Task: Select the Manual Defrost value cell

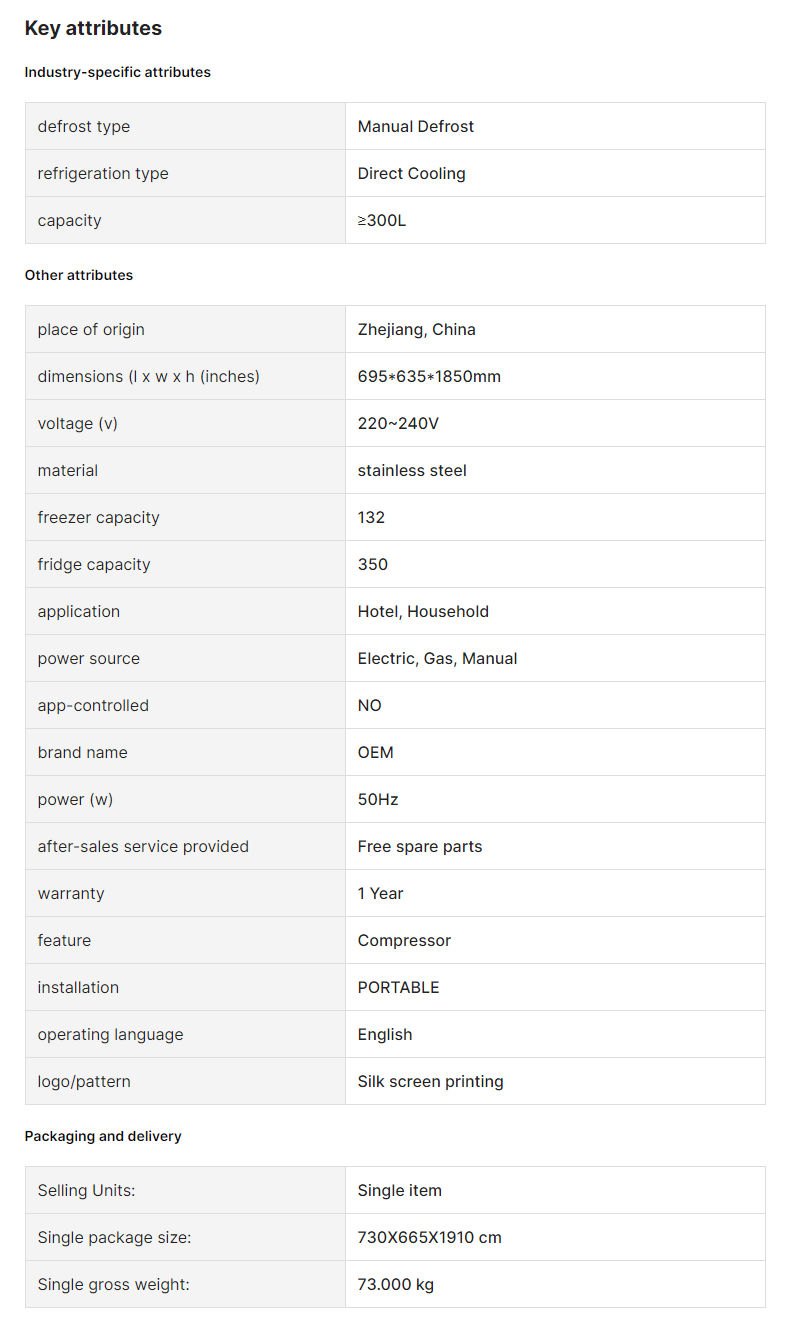Action: coord(555,126)
